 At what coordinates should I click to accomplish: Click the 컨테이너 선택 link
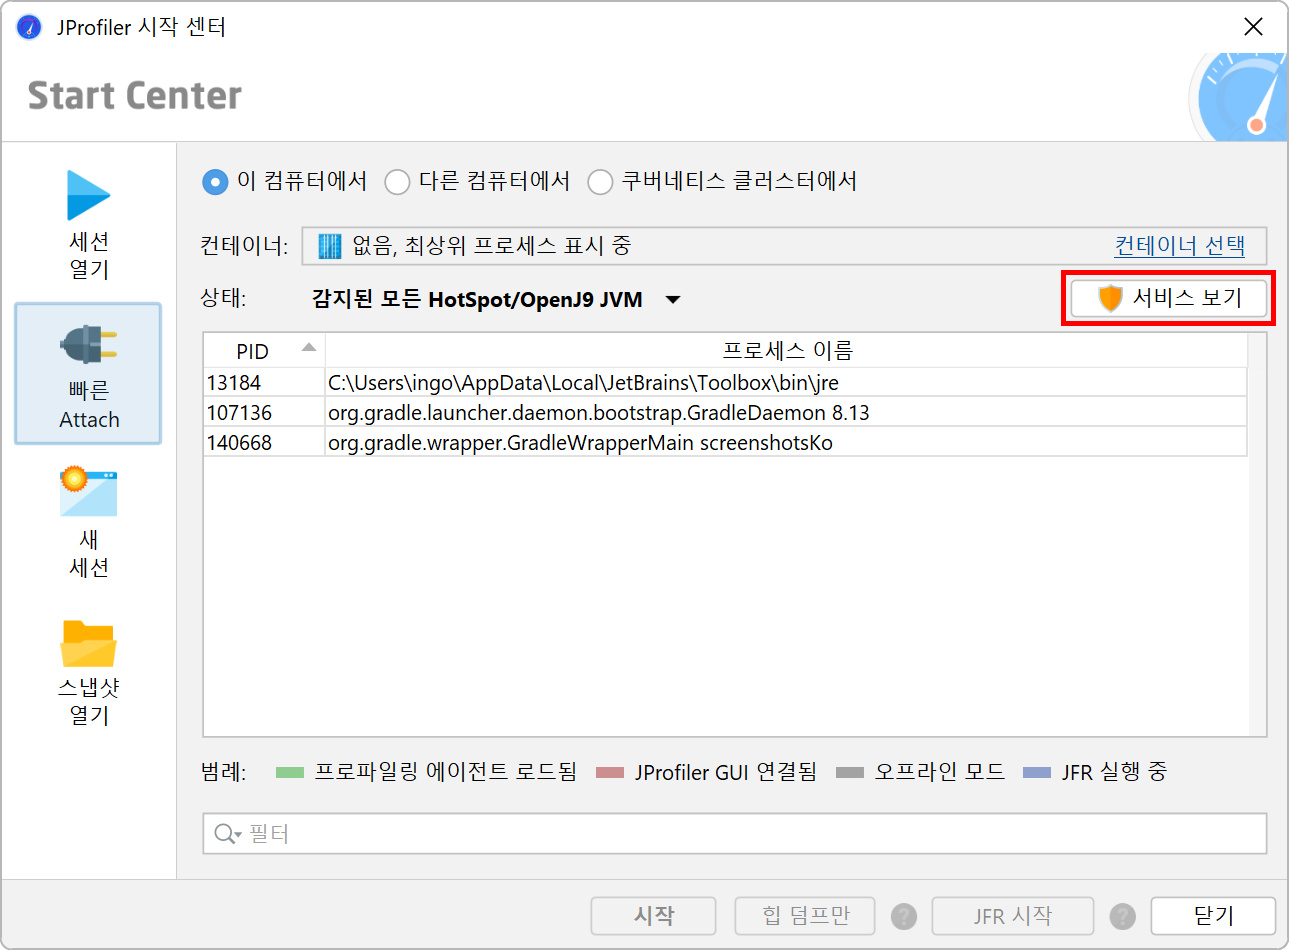point(1179,246)
